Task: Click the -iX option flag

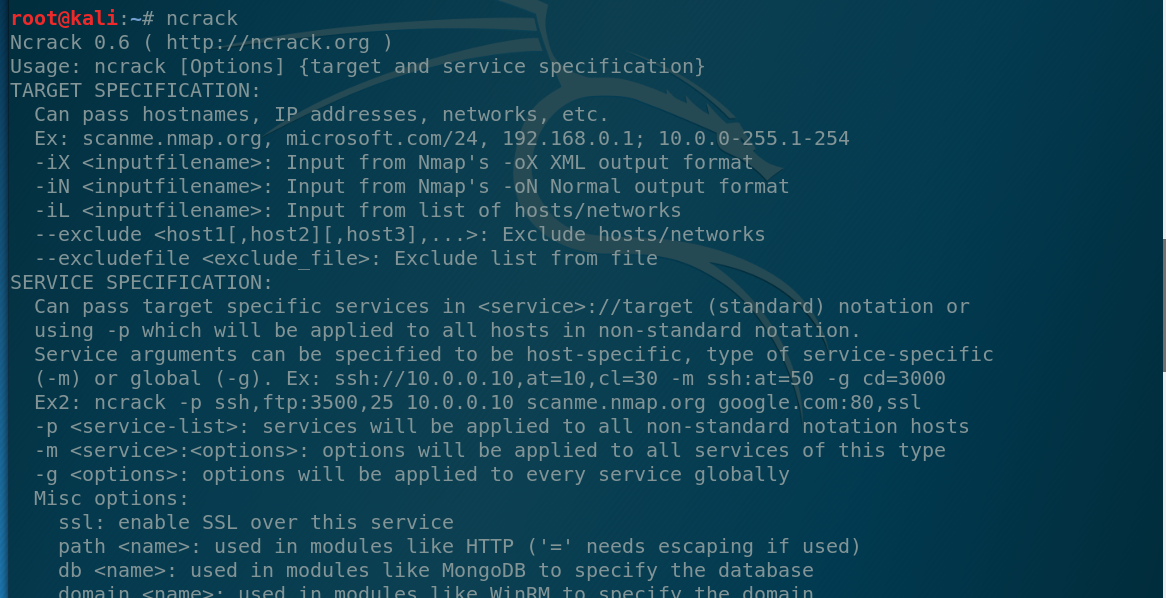Action: 52,162
